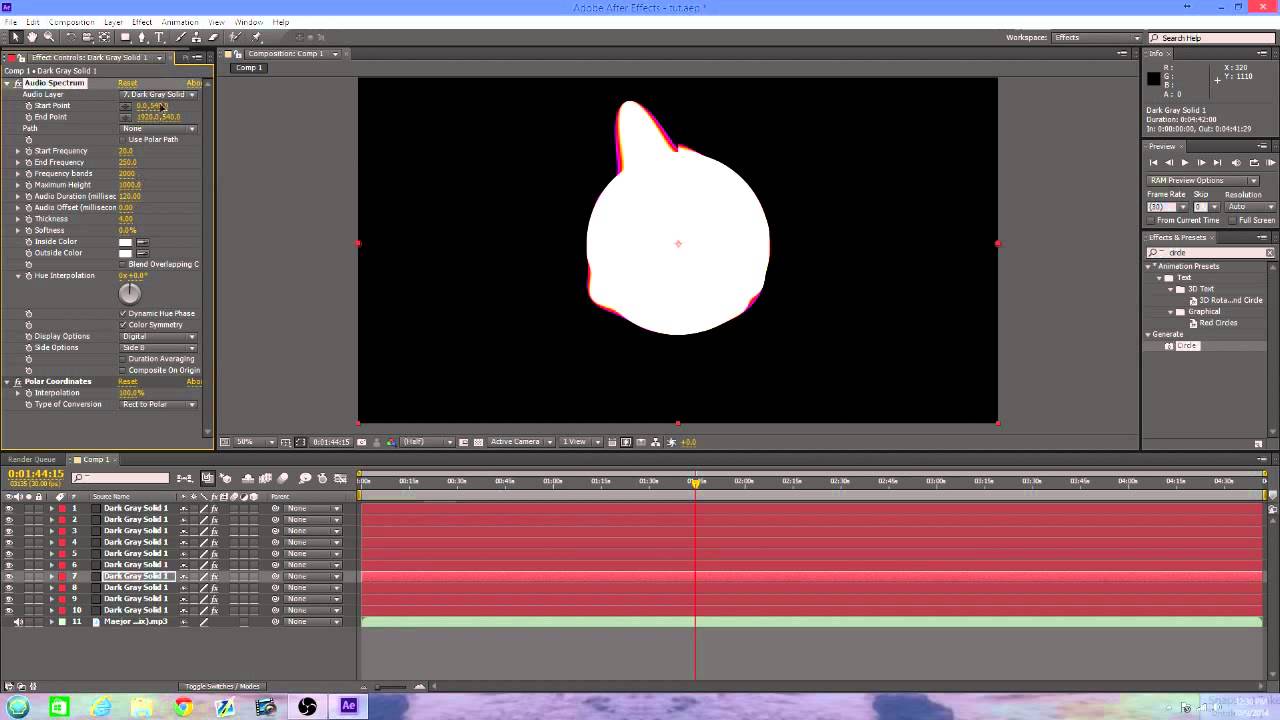Select the Pen tool

(x=142, y=37)
